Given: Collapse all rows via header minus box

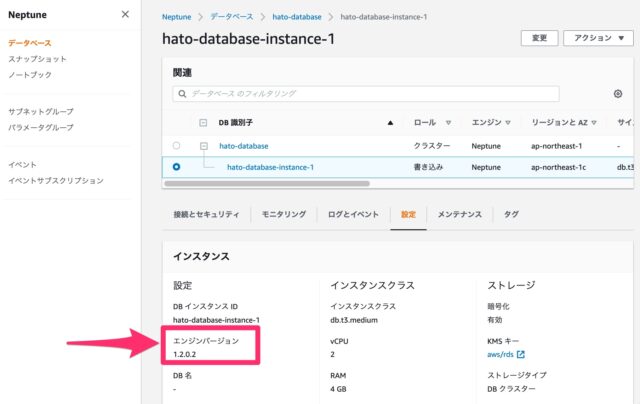Looking at the screenshot, I should [203, 122].
